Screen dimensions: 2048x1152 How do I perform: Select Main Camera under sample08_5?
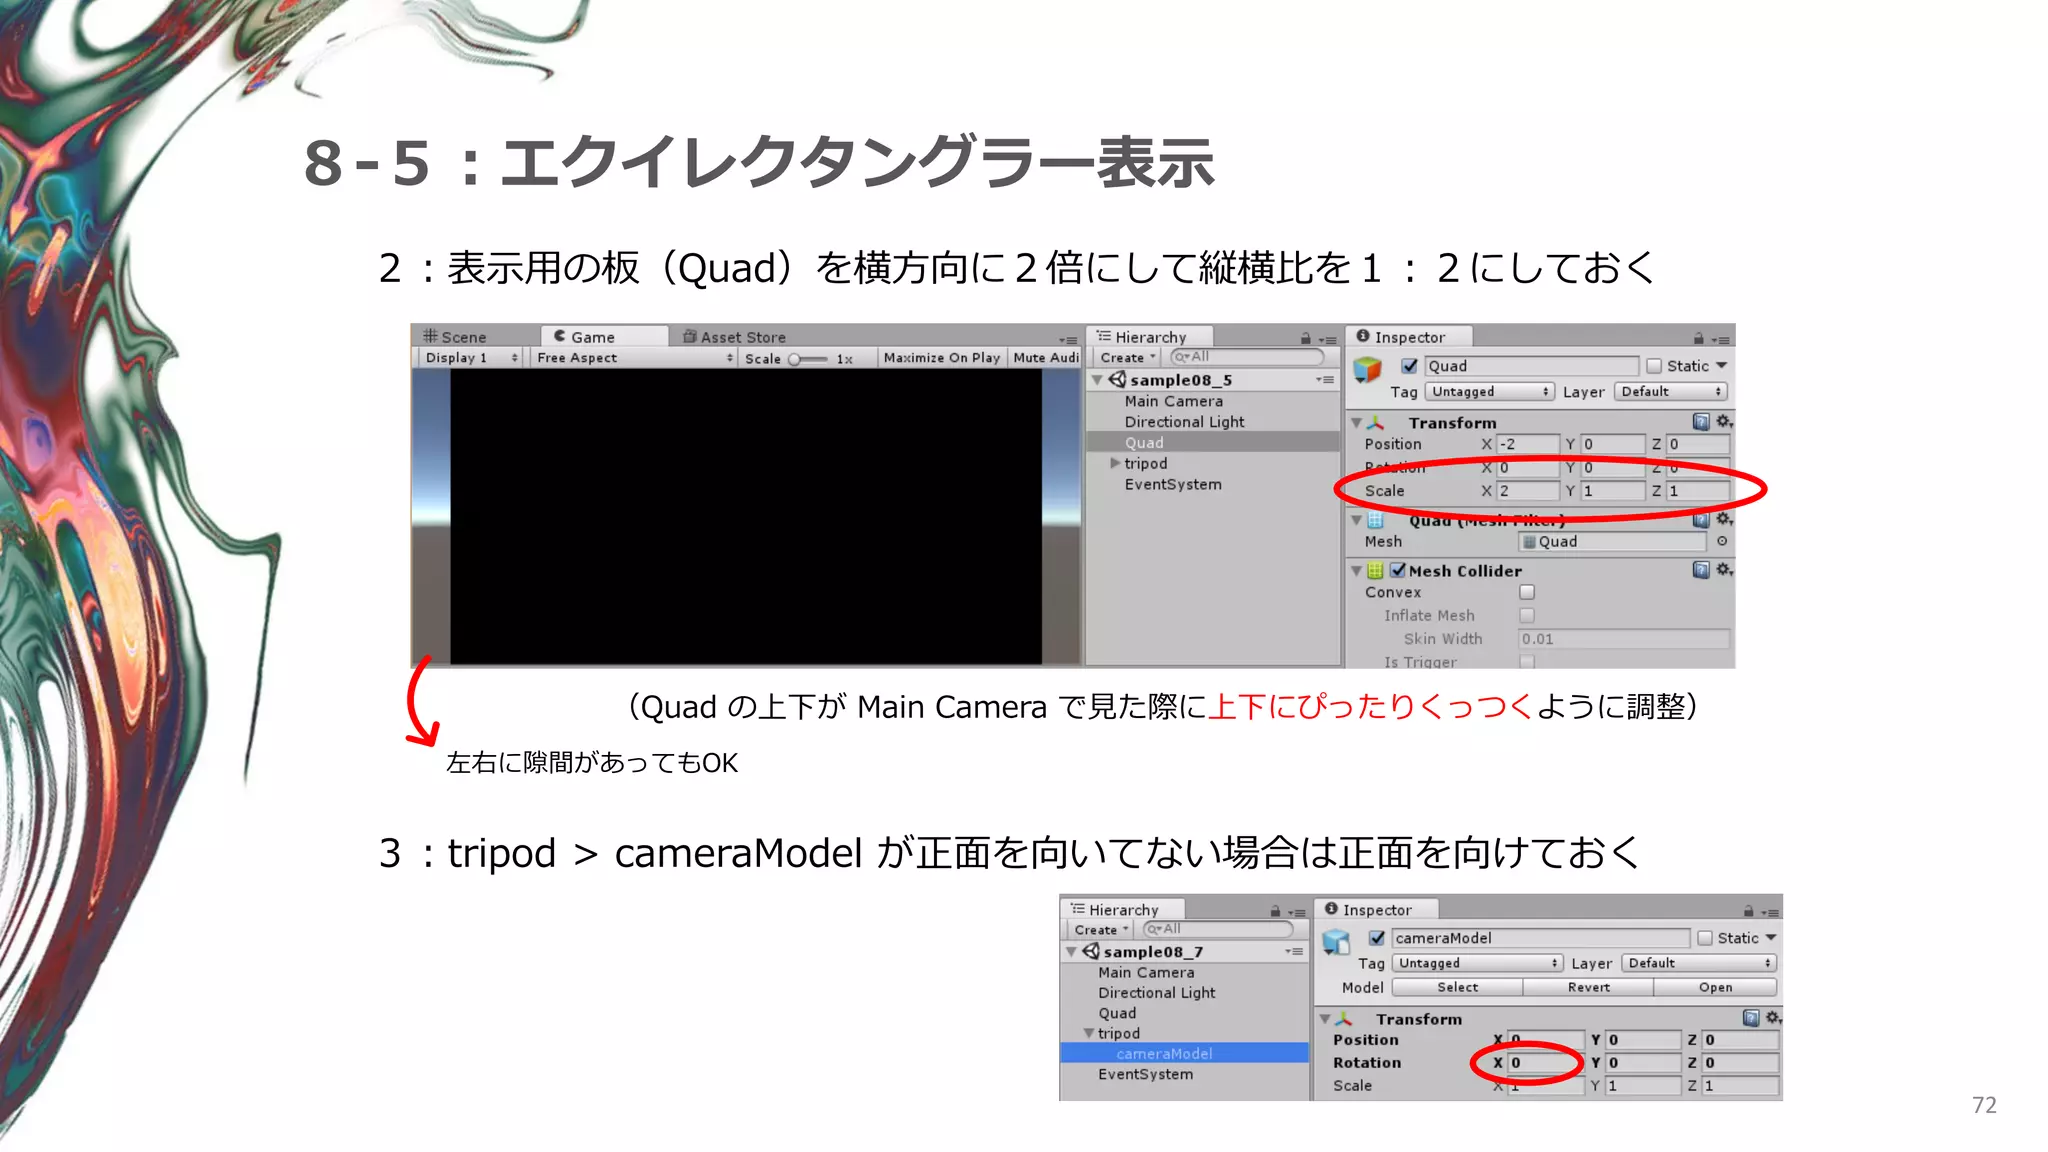point(1174,401)
